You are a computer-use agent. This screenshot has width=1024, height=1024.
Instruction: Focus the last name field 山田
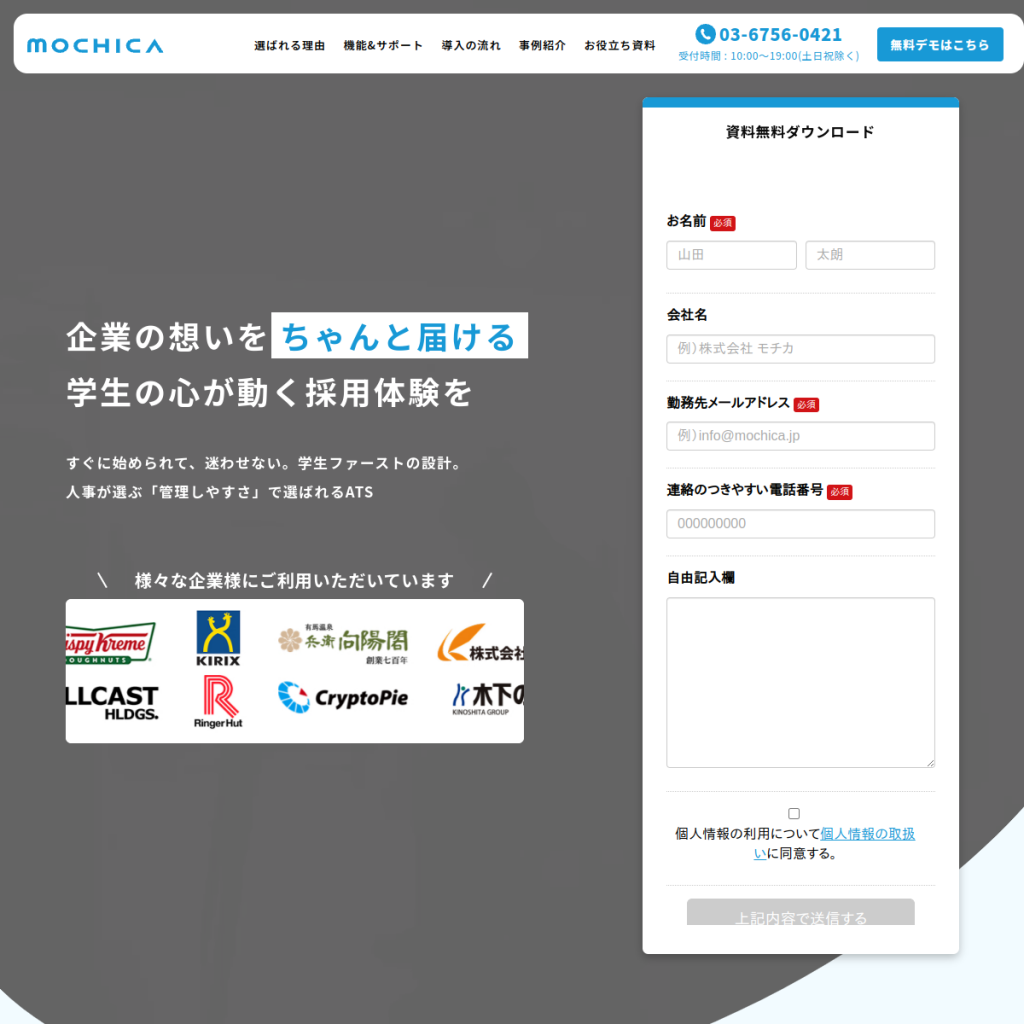click(x=731, y=255)
